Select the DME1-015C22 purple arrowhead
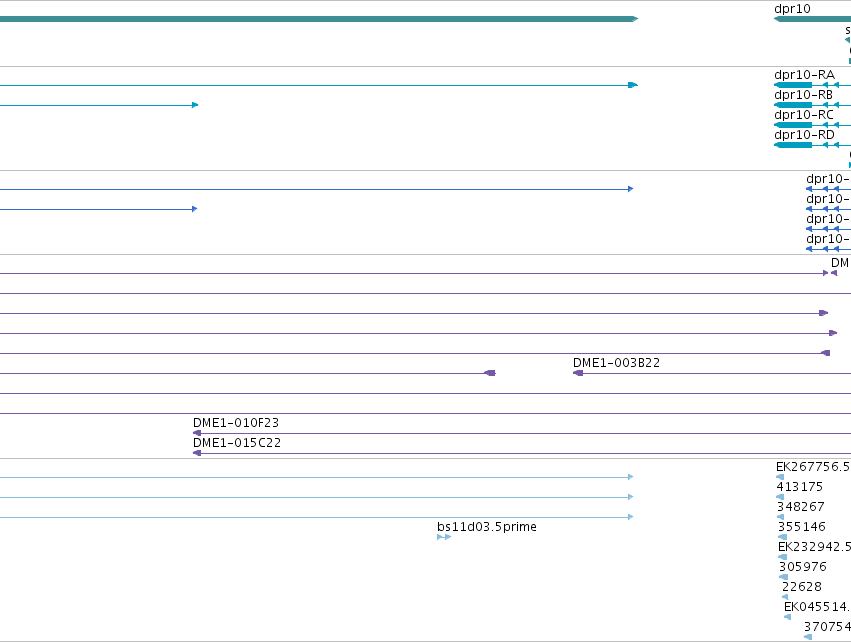This screenshot has width=851, height=642. 197,453
